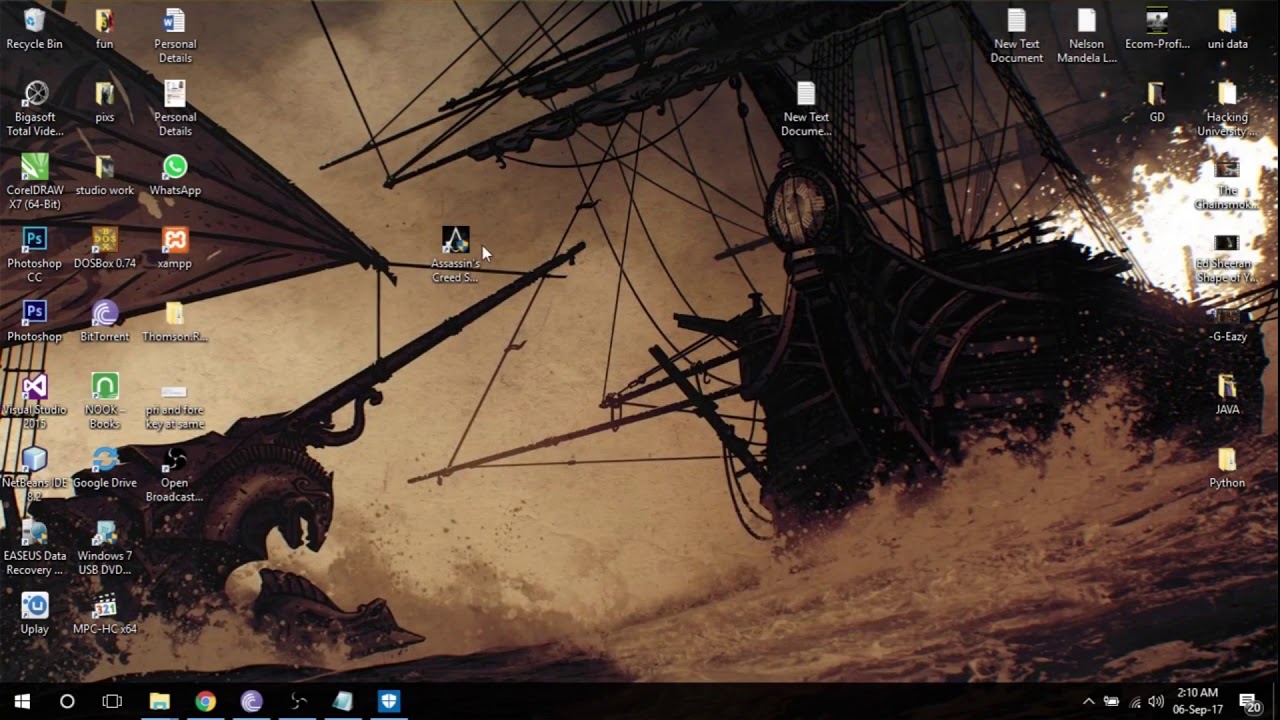Select the EASEUS Data Recovery shortcut
Image resolution: width=1280 pixels, height=720 pixels.
[x=35, y=547]
